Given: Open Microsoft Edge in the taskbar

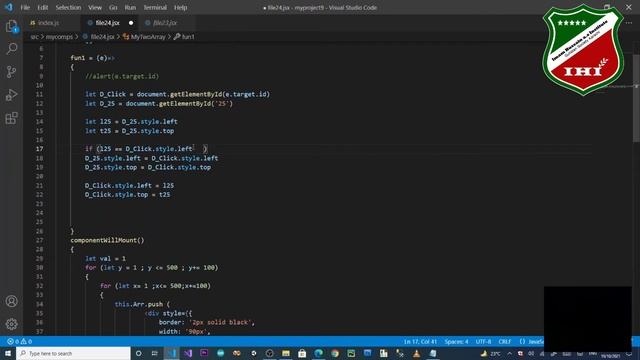Looking at the screenshot, I should [x=318, y=353].
